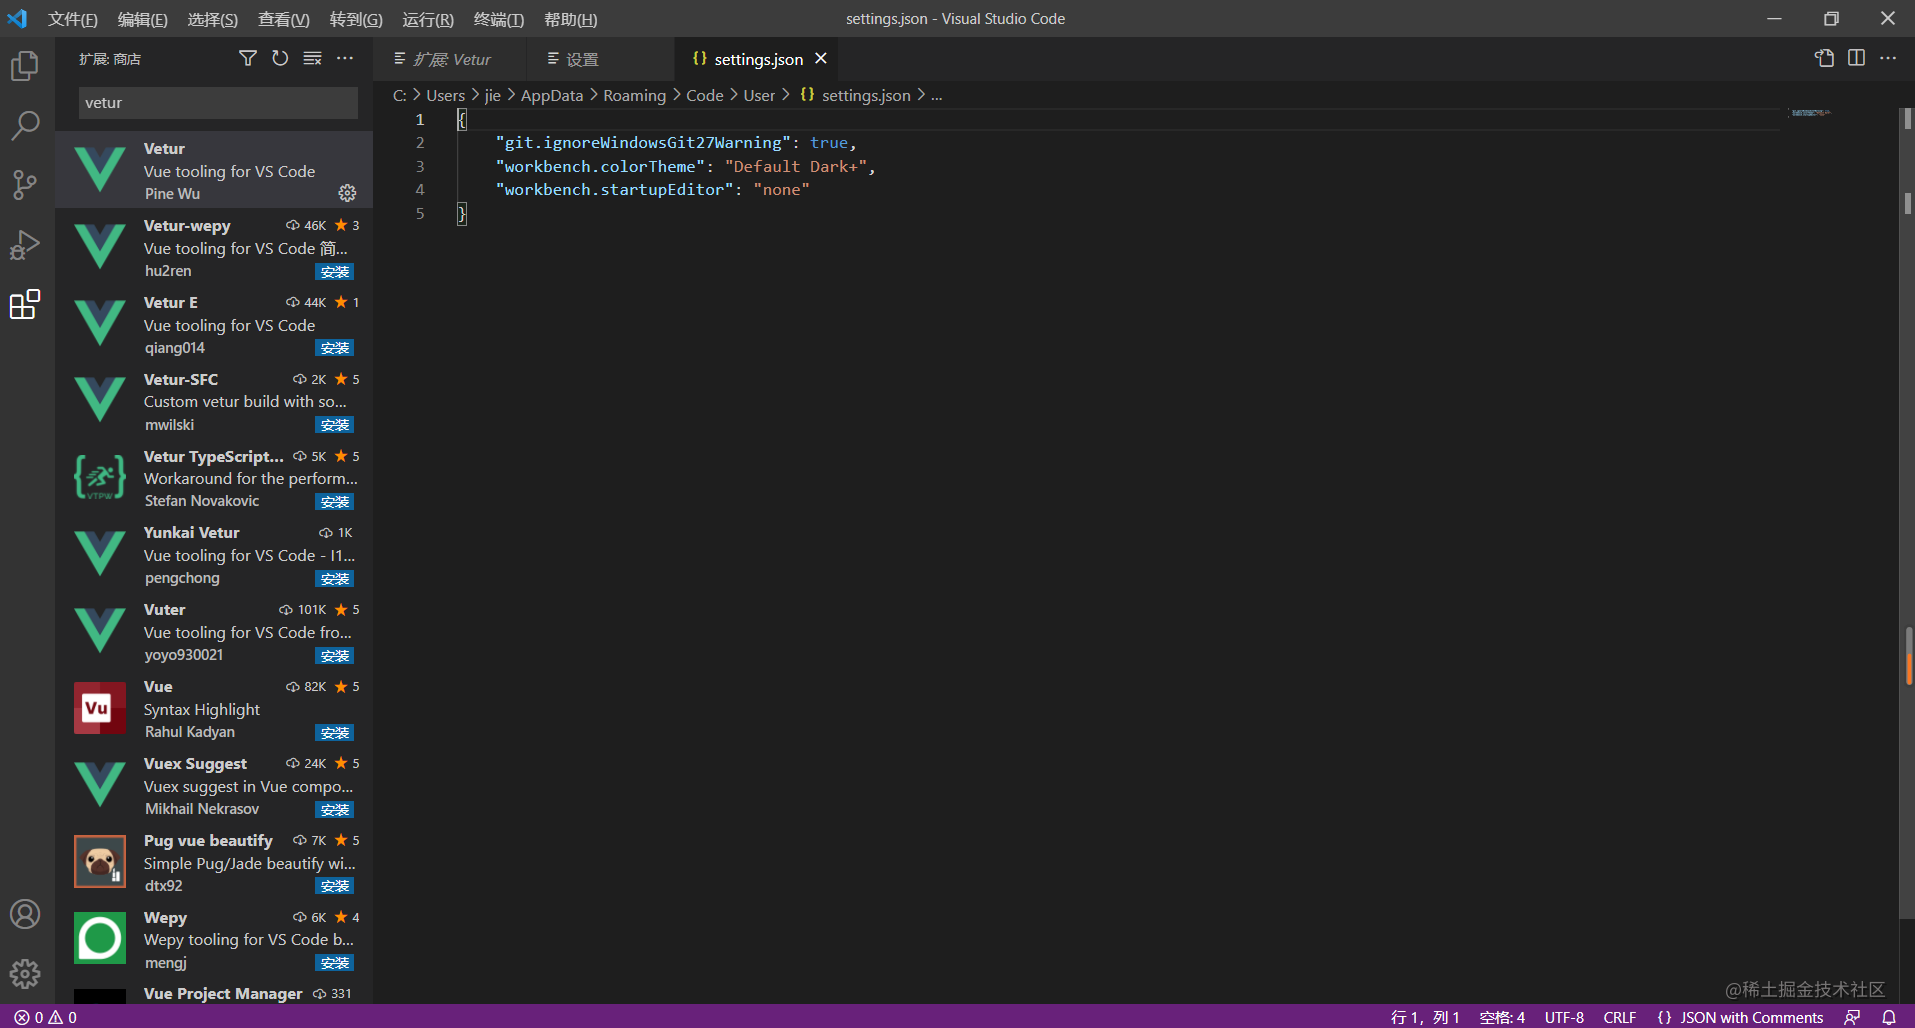Open the 转到(G) menu
The width and height of the screenshot is (1915, 1028).
coord(356,19)
